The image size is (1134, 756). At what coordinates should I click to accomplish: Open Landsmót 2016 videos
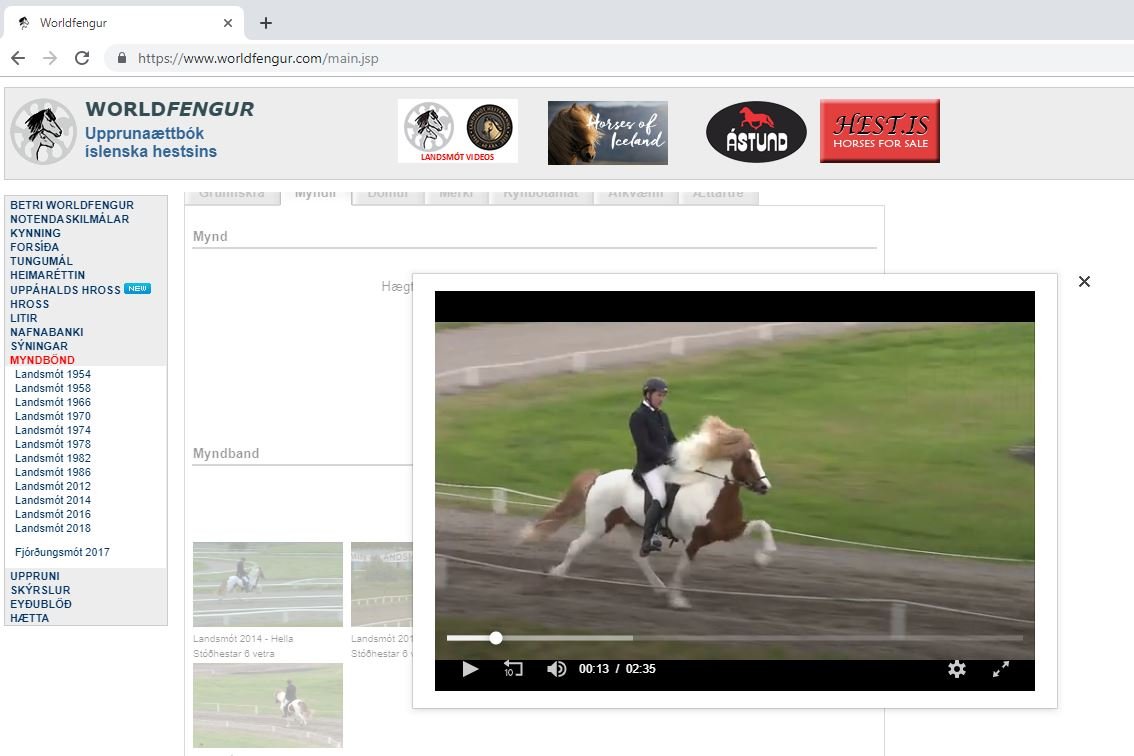(x=53, y=514)
